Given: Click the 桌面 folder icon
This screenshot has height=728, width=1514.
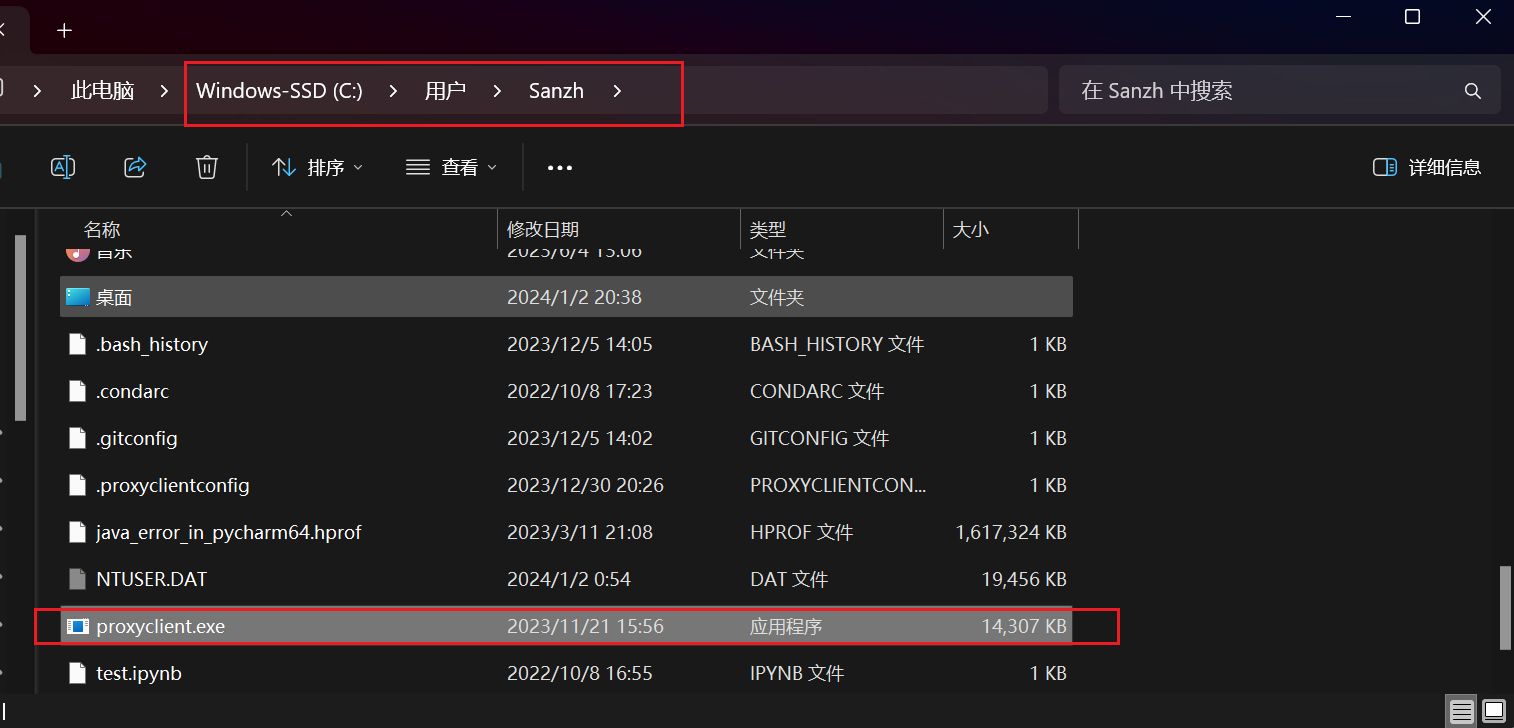Looking at the screenshot, I should (78, 297).
